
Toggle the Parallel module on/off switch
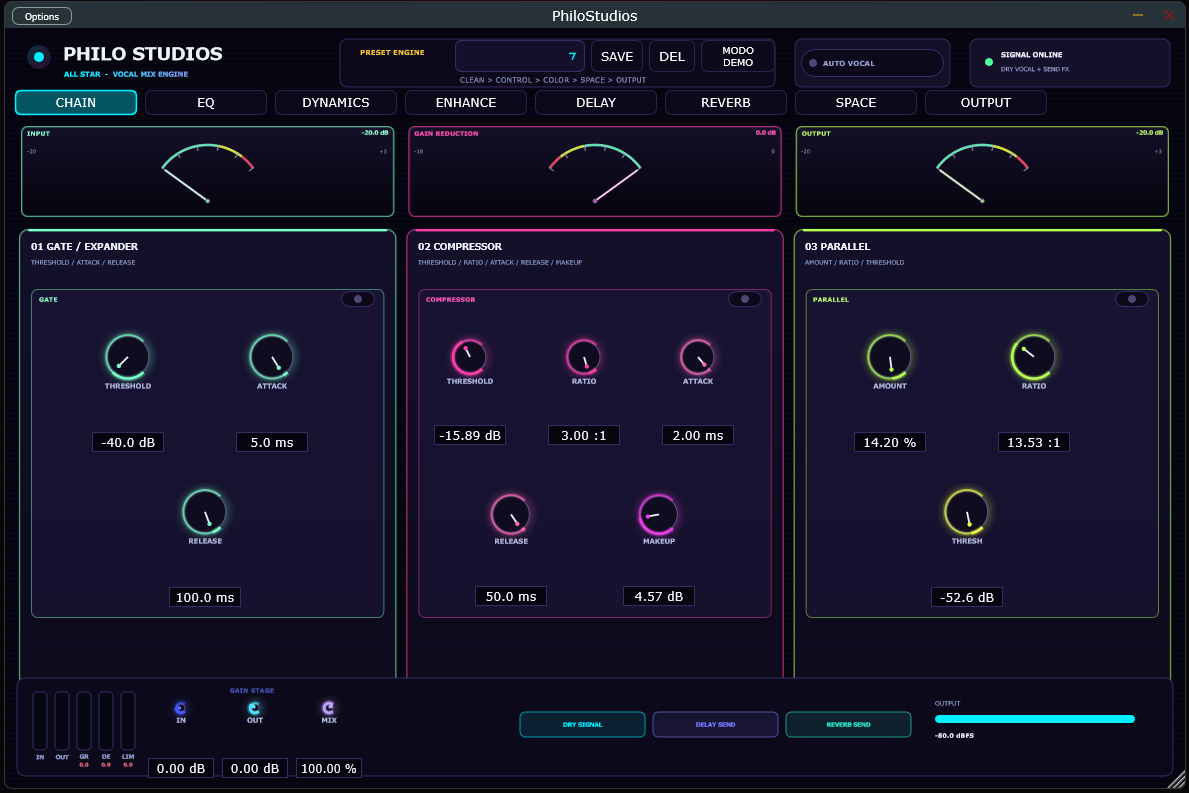pos(1131,299)
